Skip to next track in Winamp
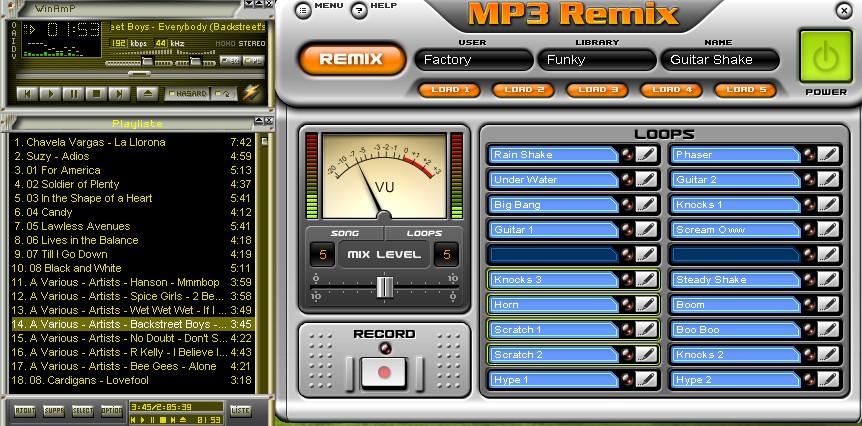The image size is (862, 426). [x=119, y=93]
